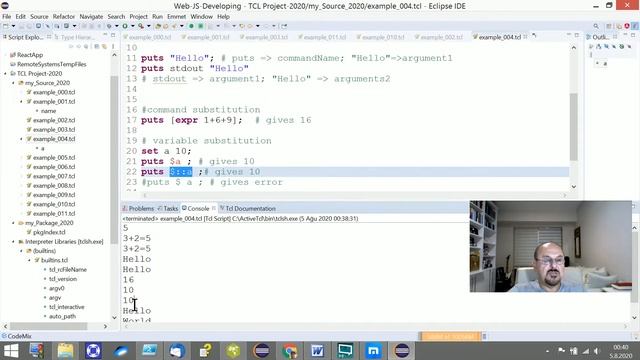Maximize the Script Explorer panel
The height and width of the screenshot is (360, 640).
point(113,36)
